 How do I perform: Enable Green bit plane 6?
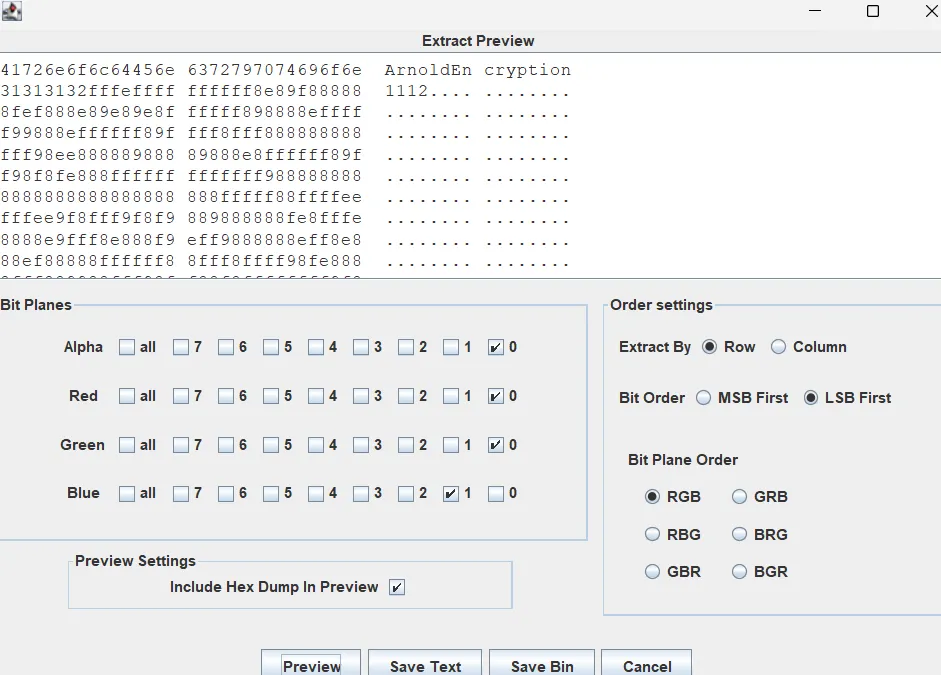point(226,445)
